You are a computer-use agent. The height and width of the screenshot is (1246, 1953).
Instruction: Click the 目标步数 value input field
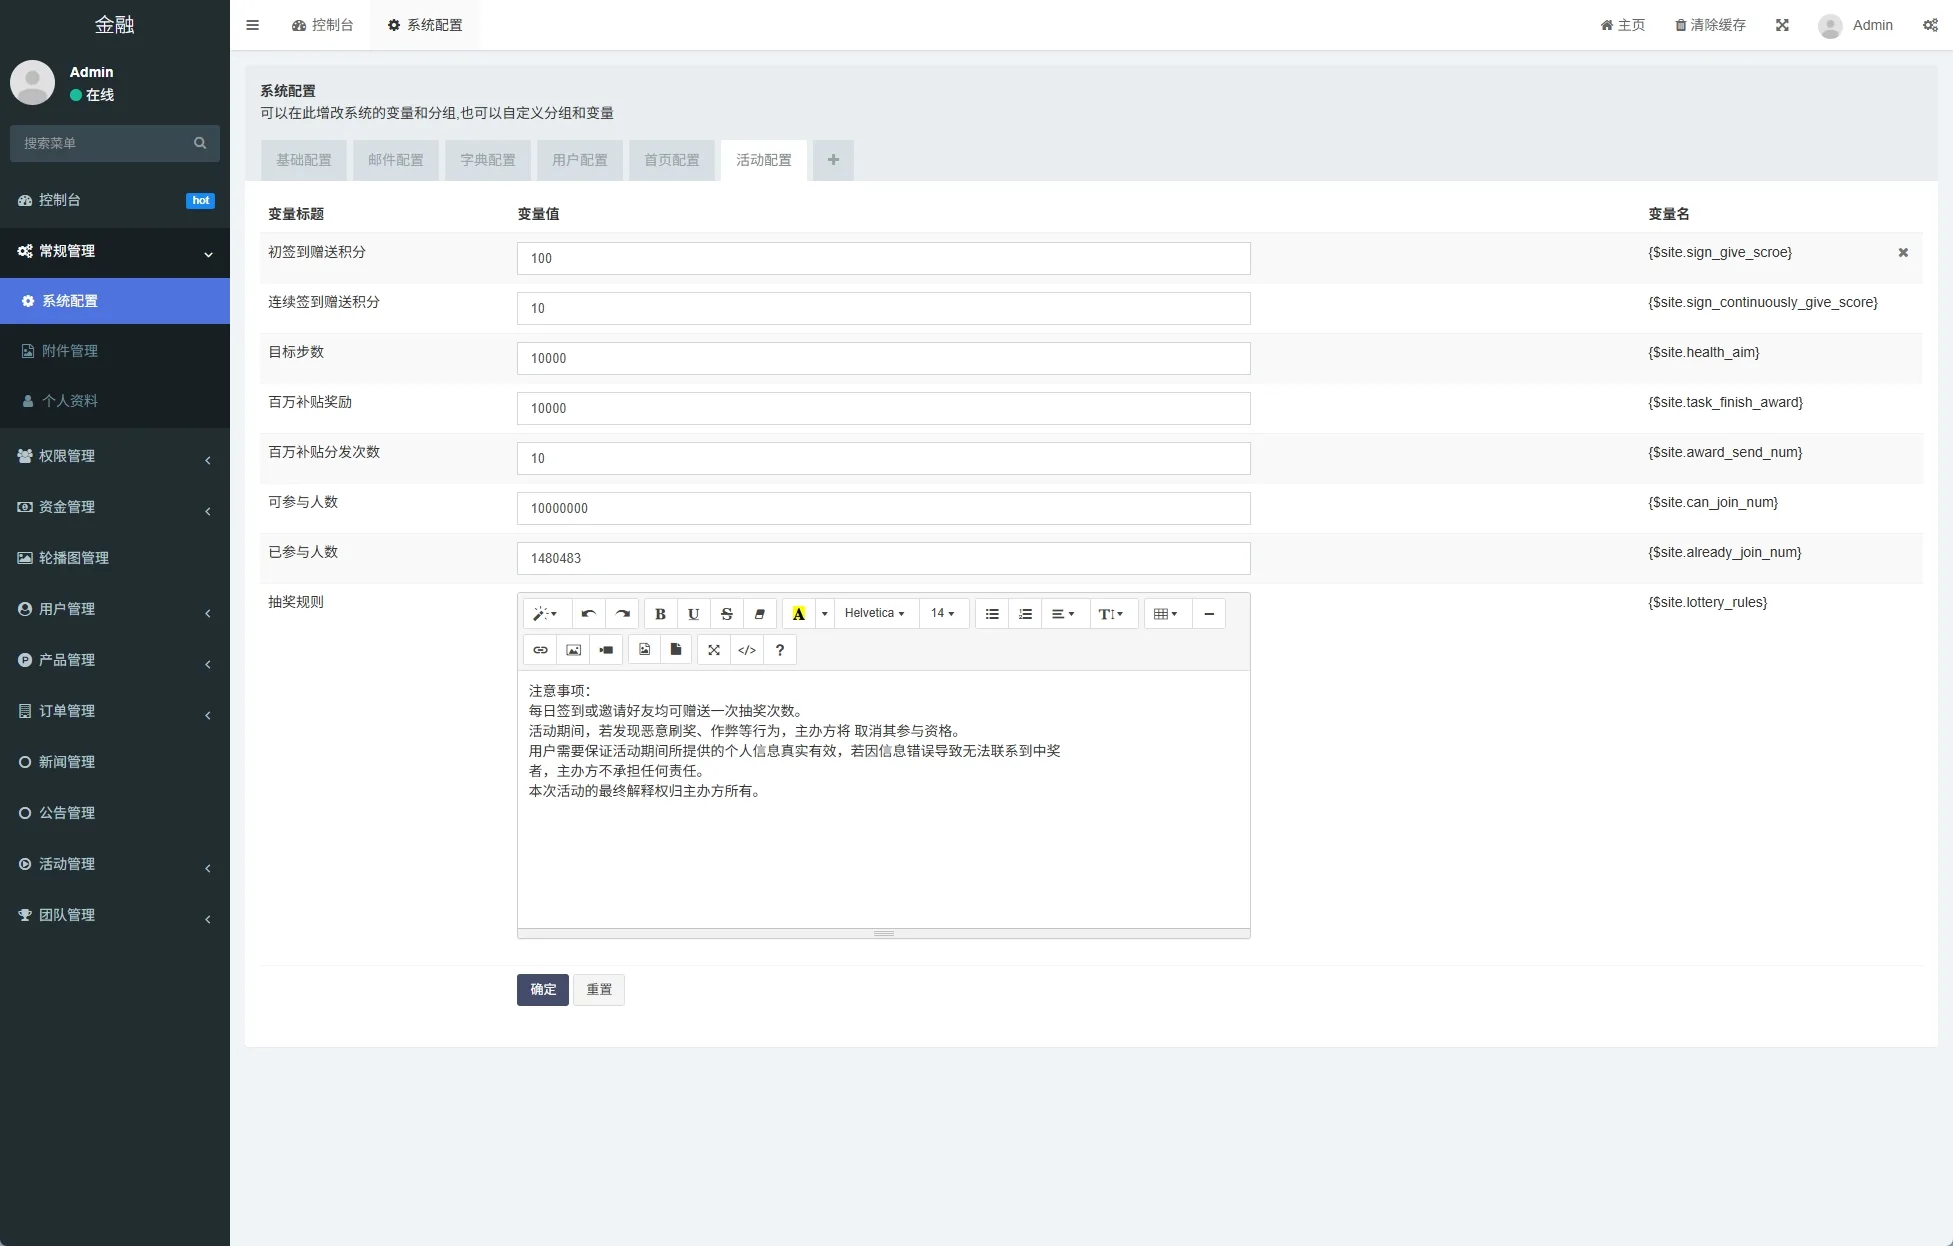[x=883, y=358]
